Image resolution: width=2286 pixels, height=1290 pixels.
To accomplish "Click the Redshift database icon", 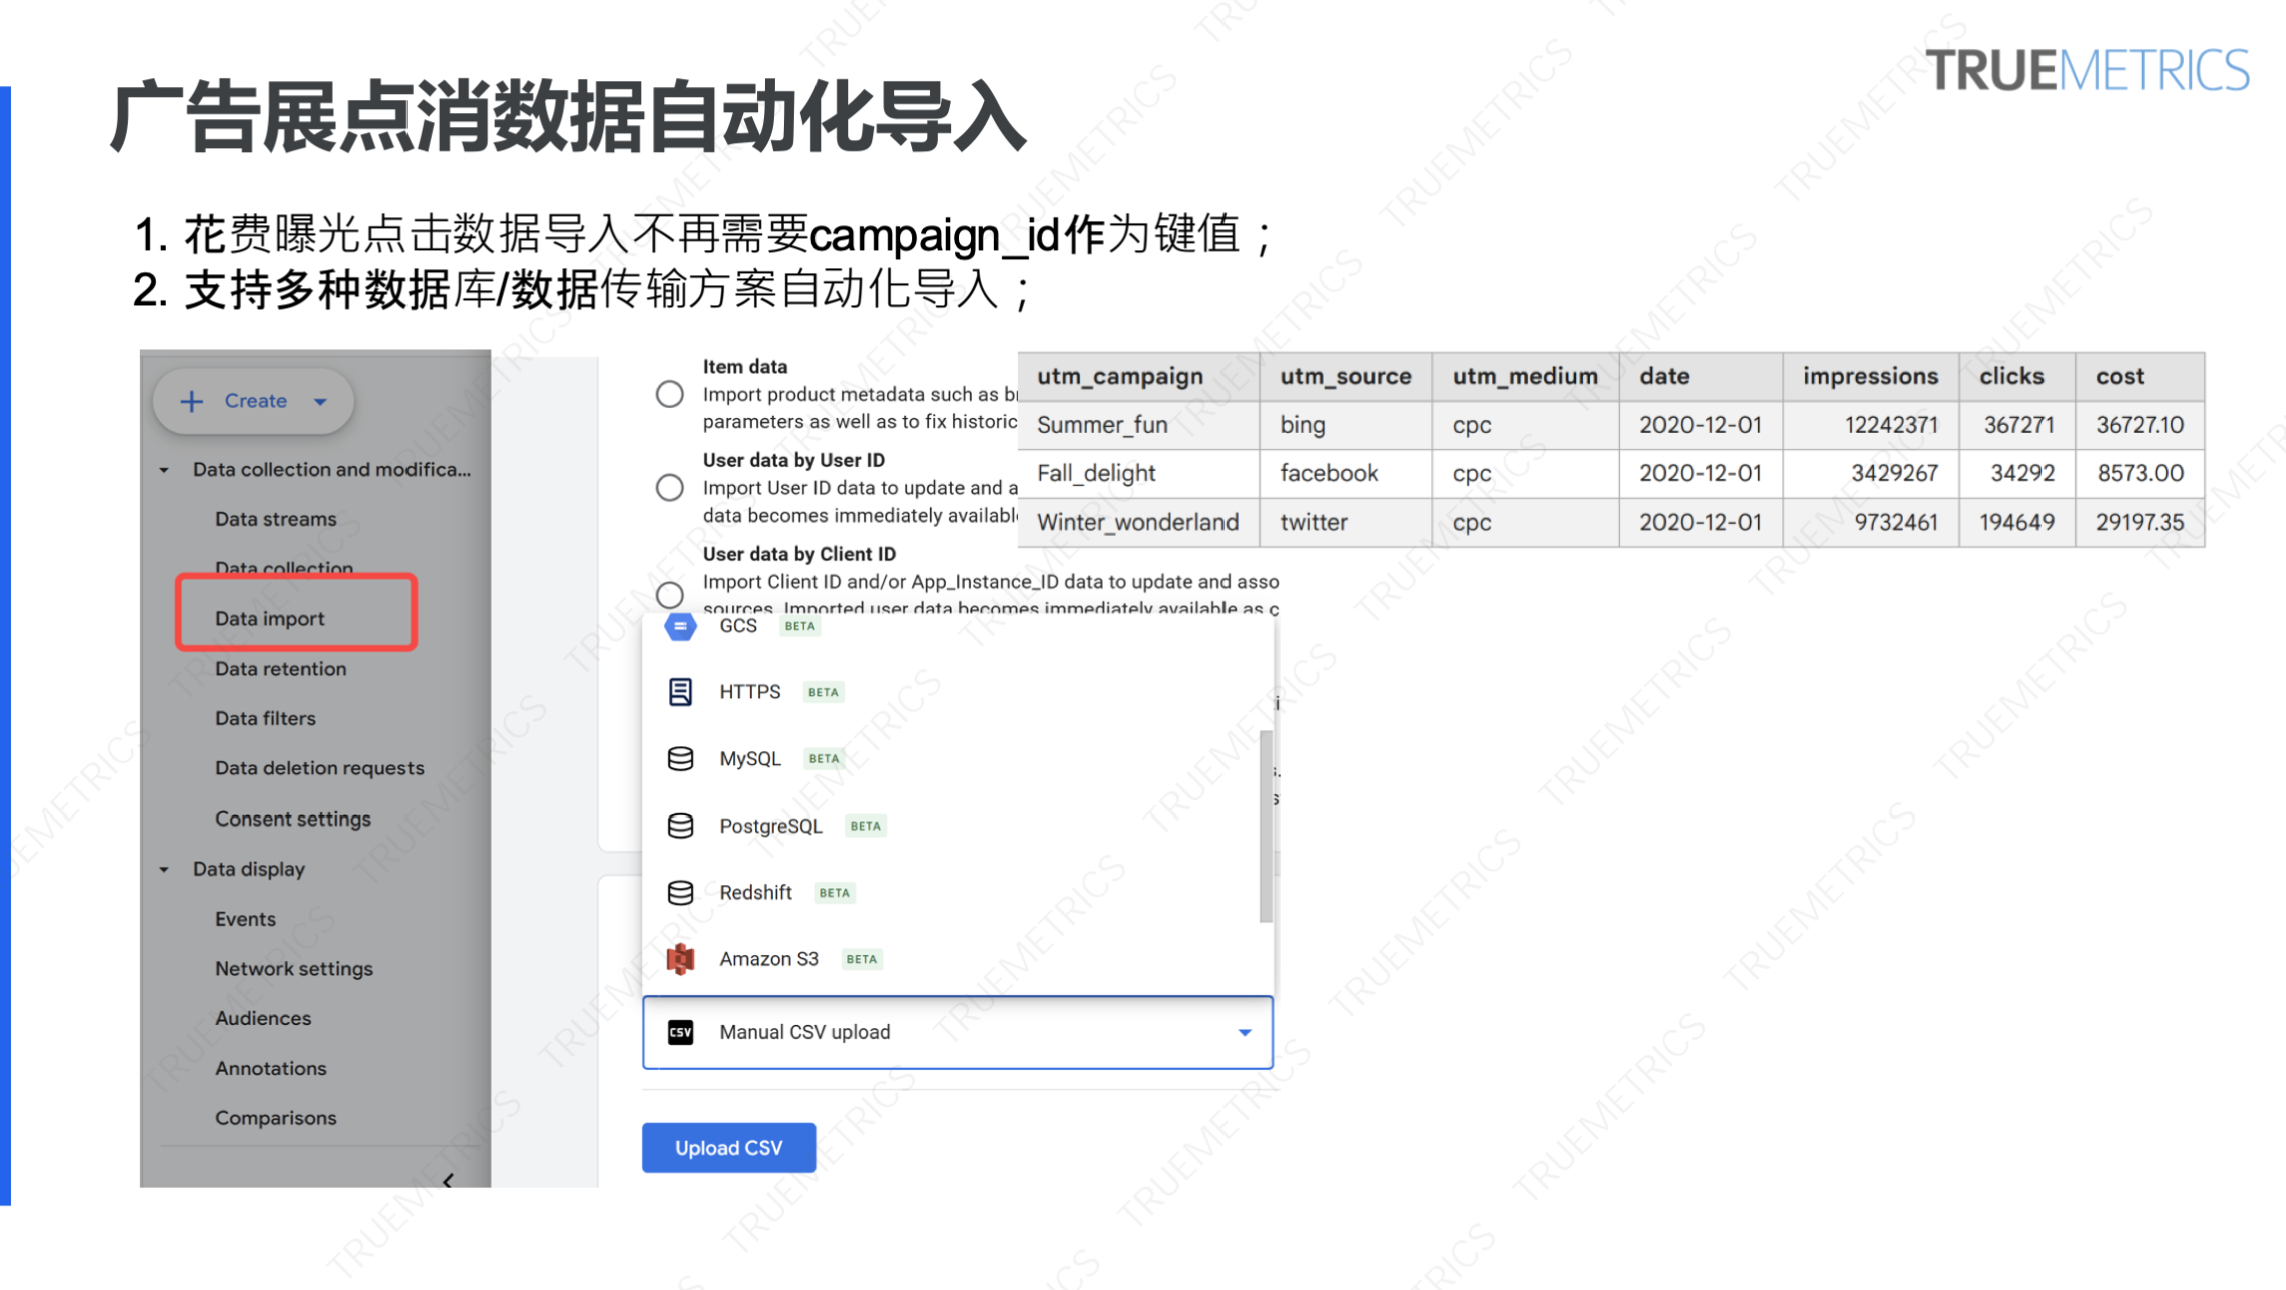I will click(680, 892).
